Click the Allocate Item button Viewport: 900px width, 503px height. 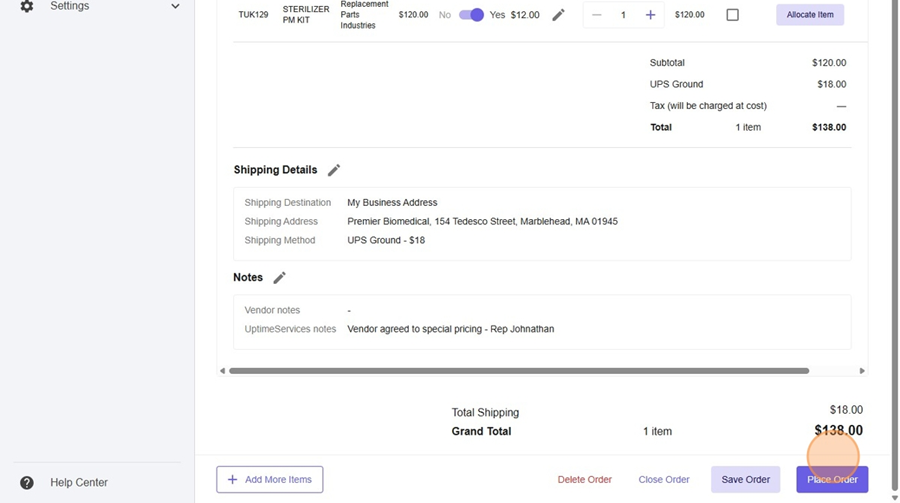coord(809,15)
